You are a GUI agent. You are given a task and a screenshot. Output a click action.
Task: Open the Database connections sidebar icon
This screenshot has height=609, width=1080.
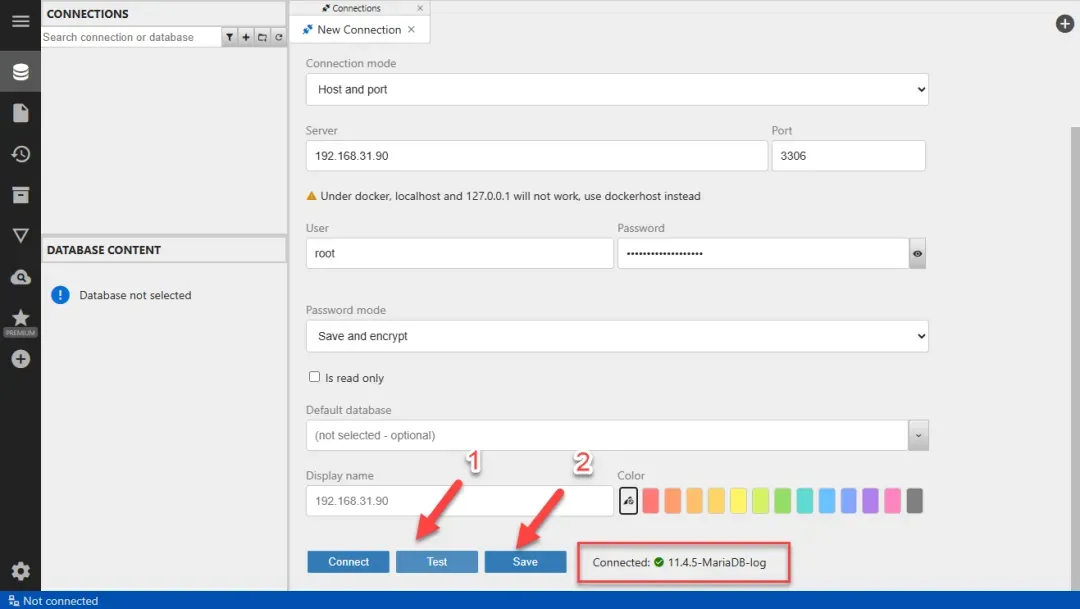pyautogui.click(x=20, y=72)
